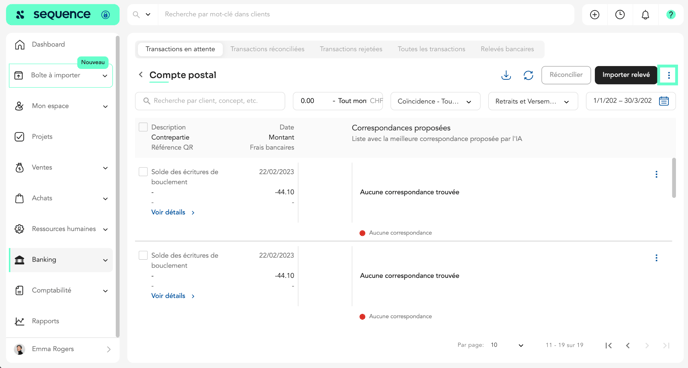
Task: Click the Rapports chart icon
Action: 19,321
